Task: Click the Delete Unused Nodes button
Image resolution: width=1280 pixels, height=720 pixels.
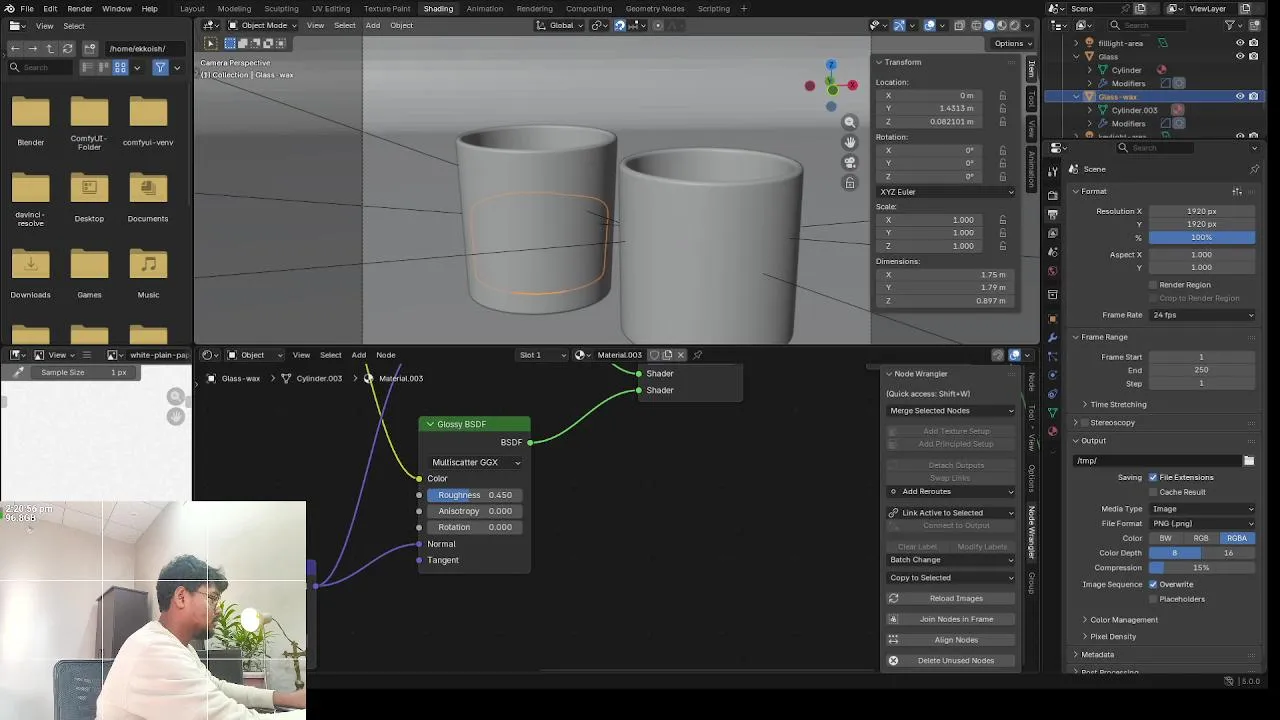Action: pyautogui.click(x=955, y=660)
